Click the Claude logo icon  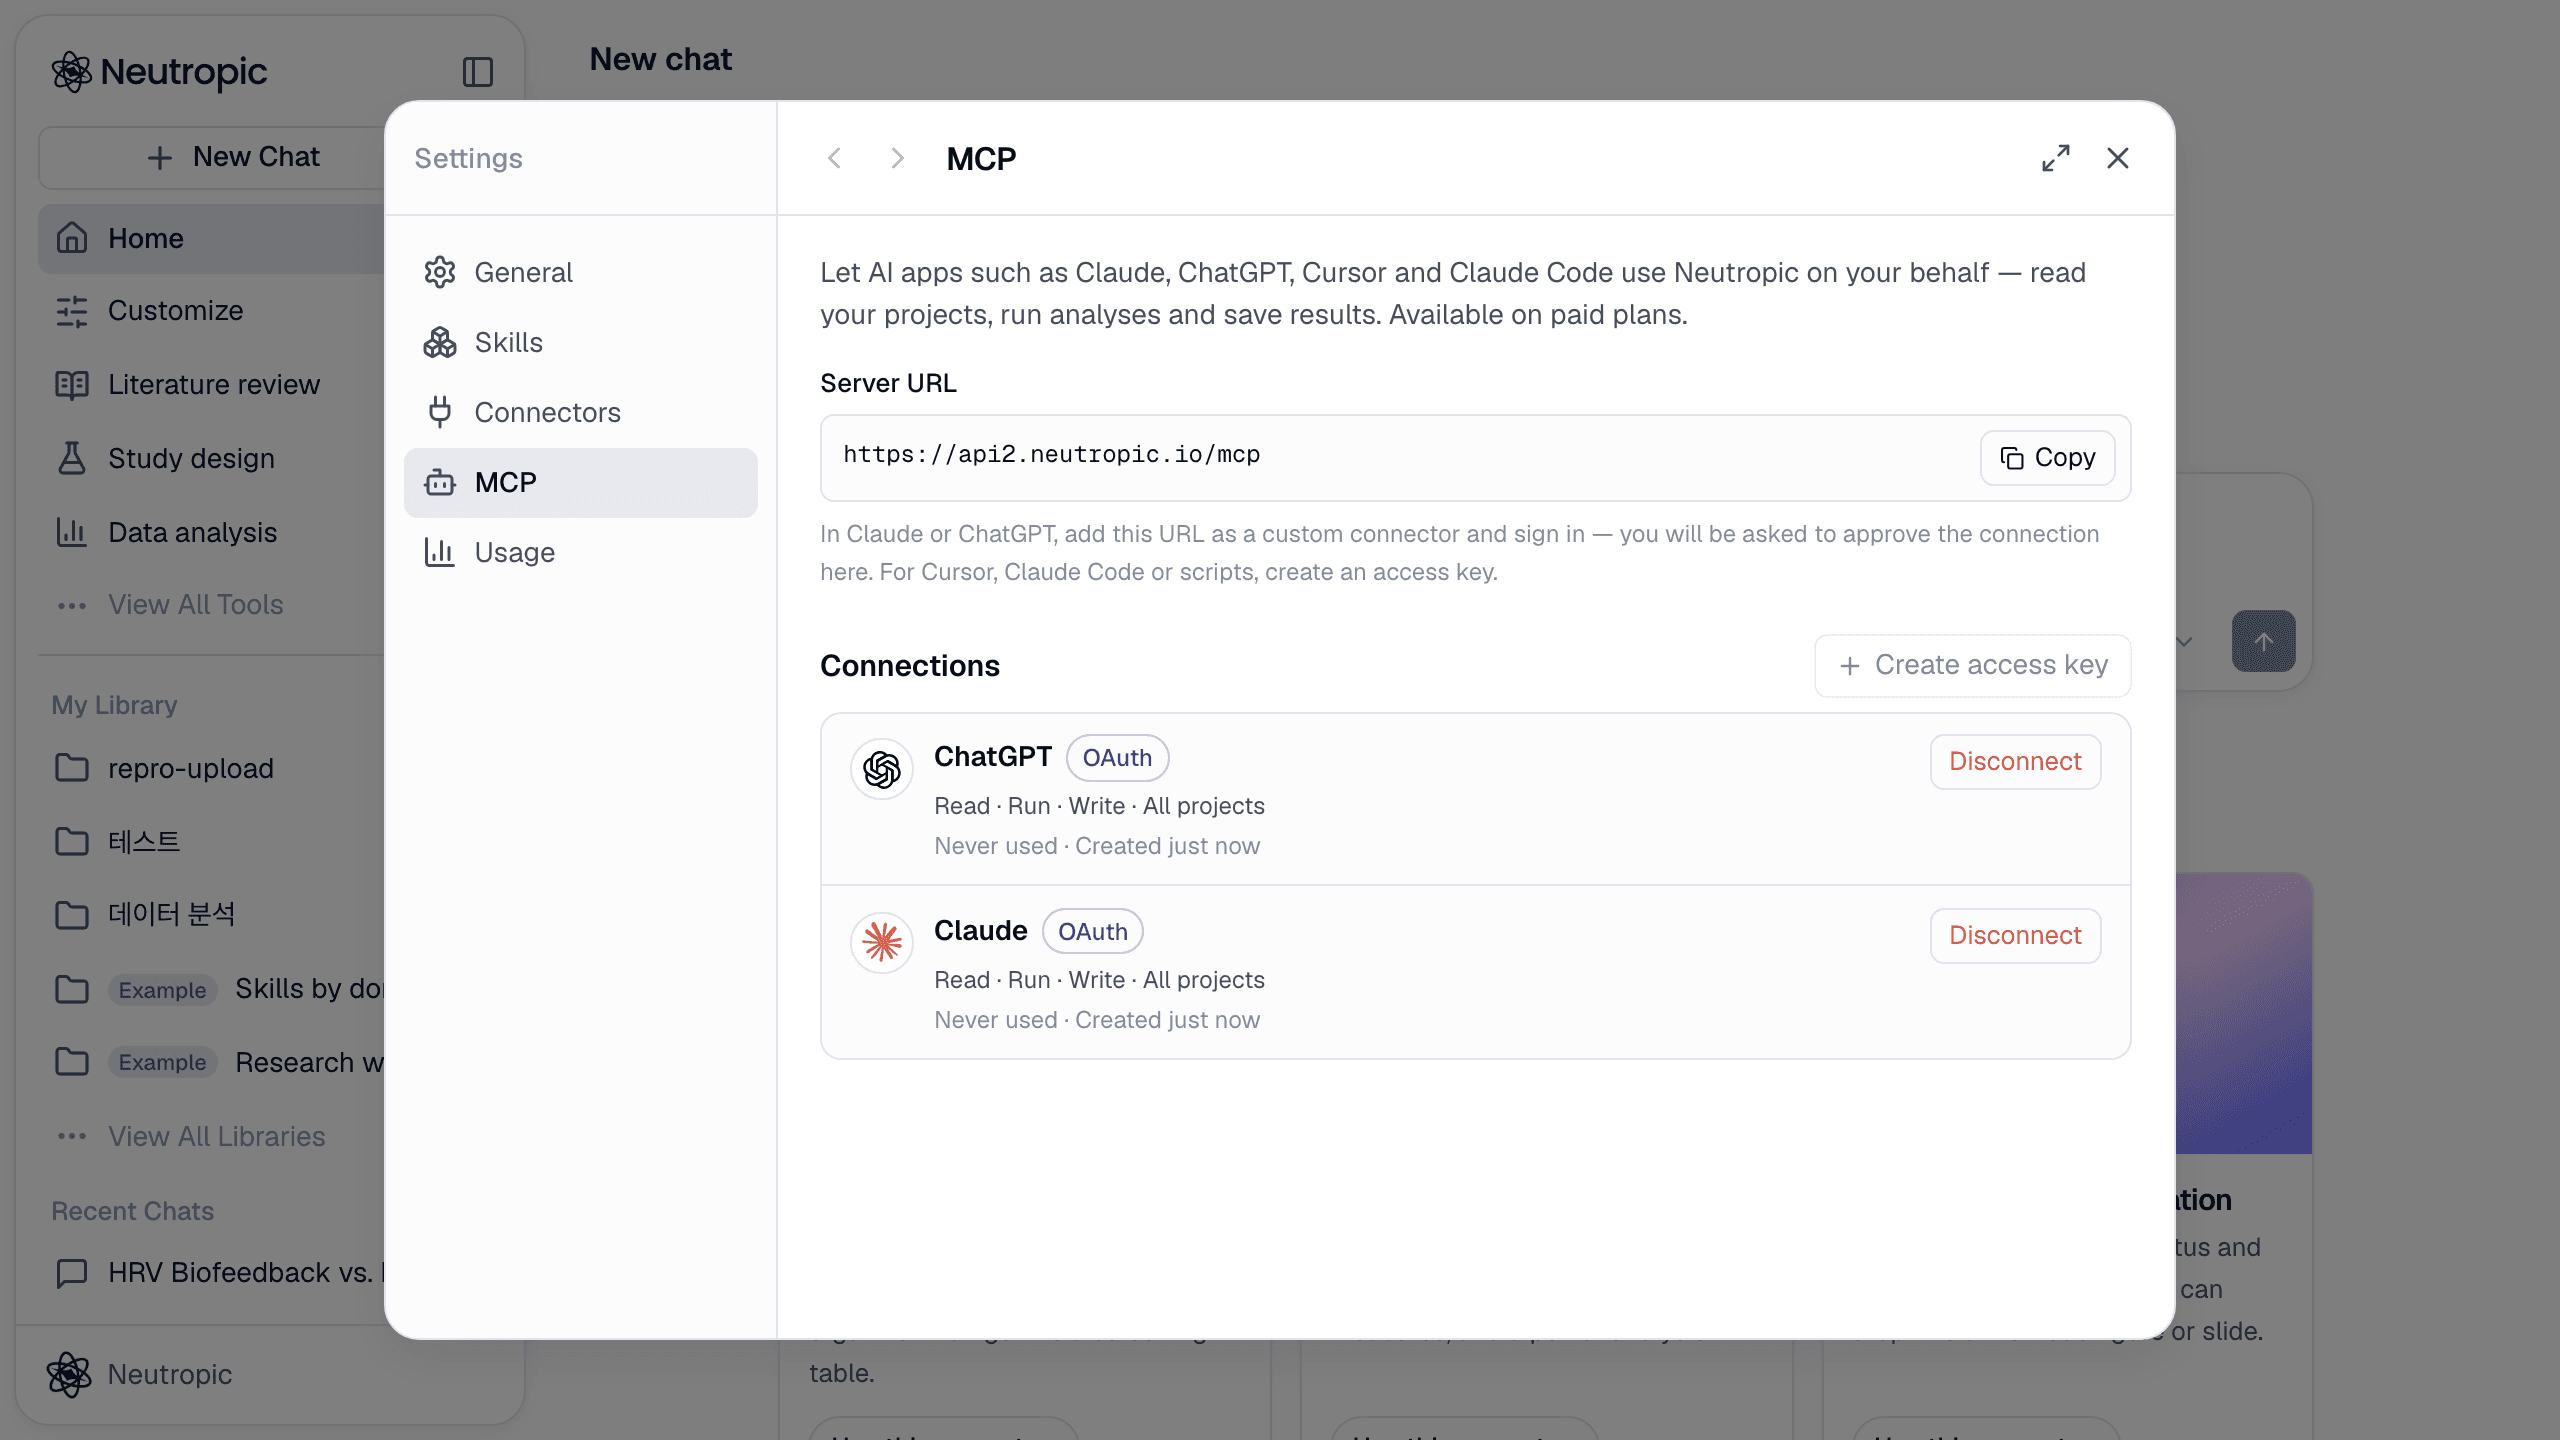click(x=882, y=942)
